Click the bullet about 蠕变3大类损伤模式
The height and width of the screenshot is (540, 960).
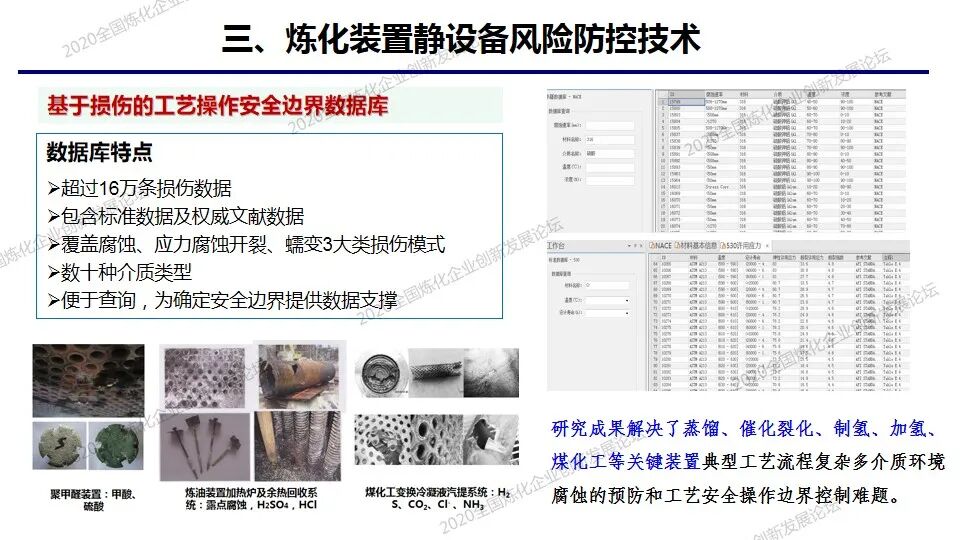click(246, 244)
